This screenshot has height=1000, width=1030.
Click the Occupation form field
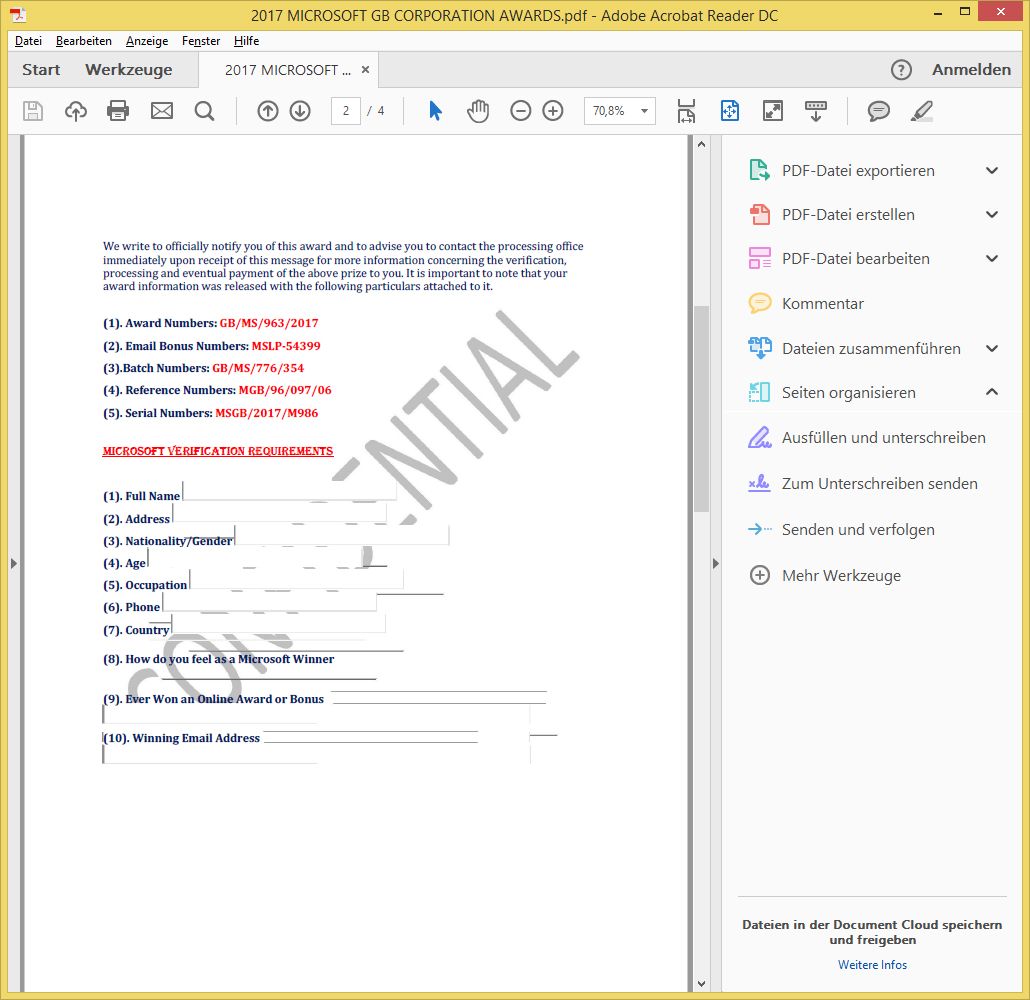(x=296, y=579)
